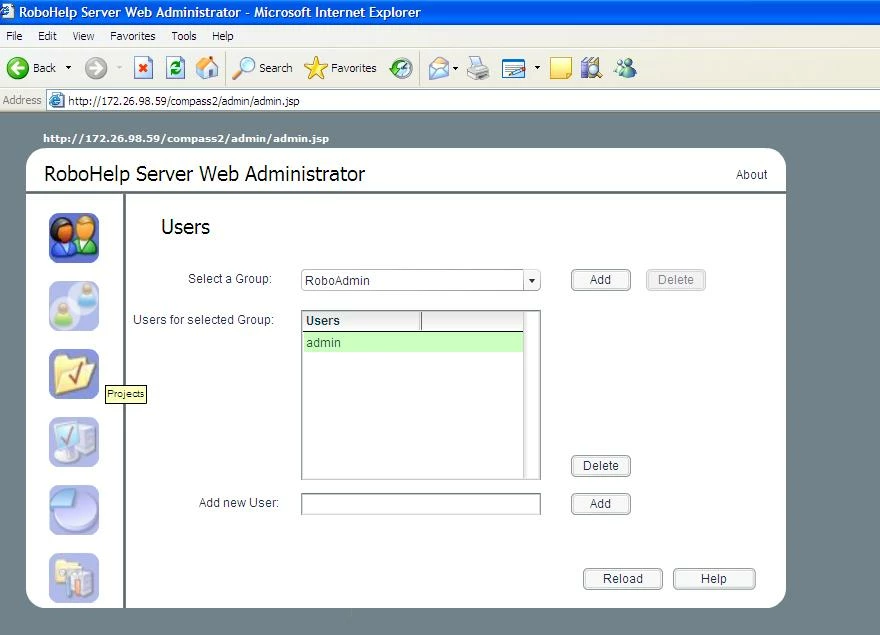The width and height of the screenshot is (880, 635).
Task: Expand the Back button history dropdown arrow
Action: 68,68
